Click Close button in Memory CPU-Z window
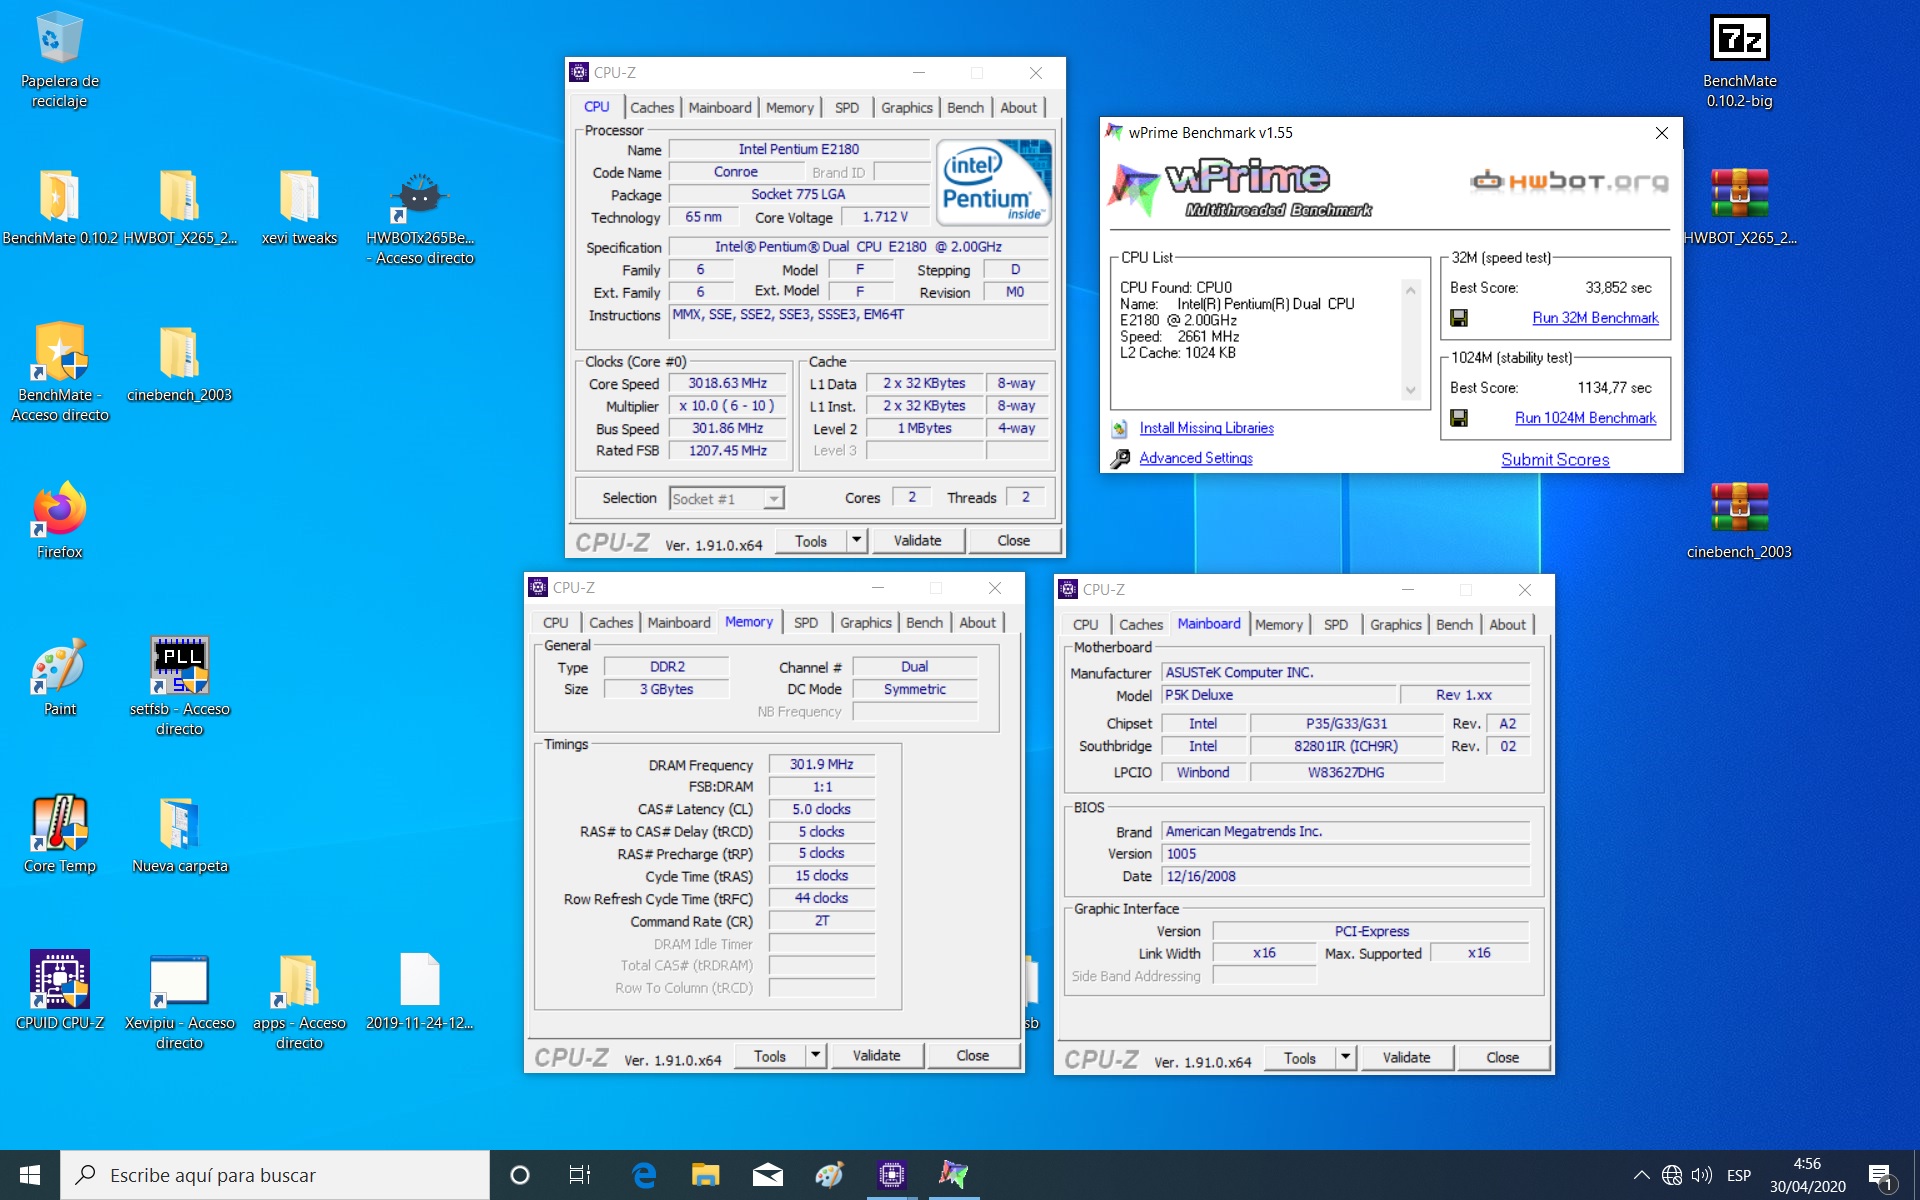The height and width of the screenshot is (1200, 1920). coord(972,1056)
